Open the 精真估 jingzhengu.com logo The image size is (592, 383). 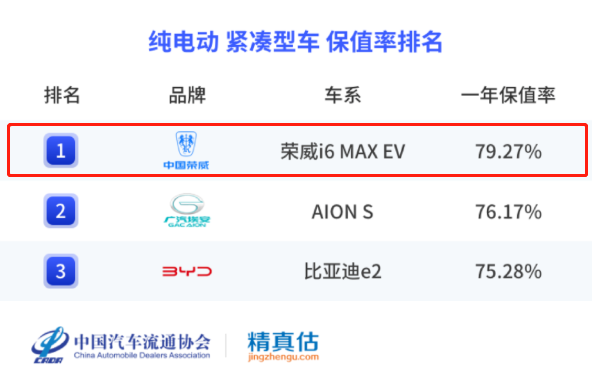pyautogui.click(x=283, y=346)
